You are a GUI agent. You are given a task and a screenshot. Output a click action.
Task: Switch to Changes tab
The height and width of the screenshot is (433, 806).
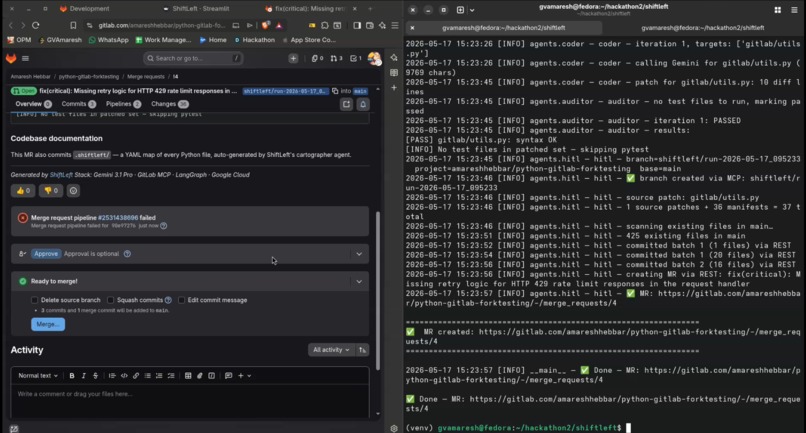point(170,104)
